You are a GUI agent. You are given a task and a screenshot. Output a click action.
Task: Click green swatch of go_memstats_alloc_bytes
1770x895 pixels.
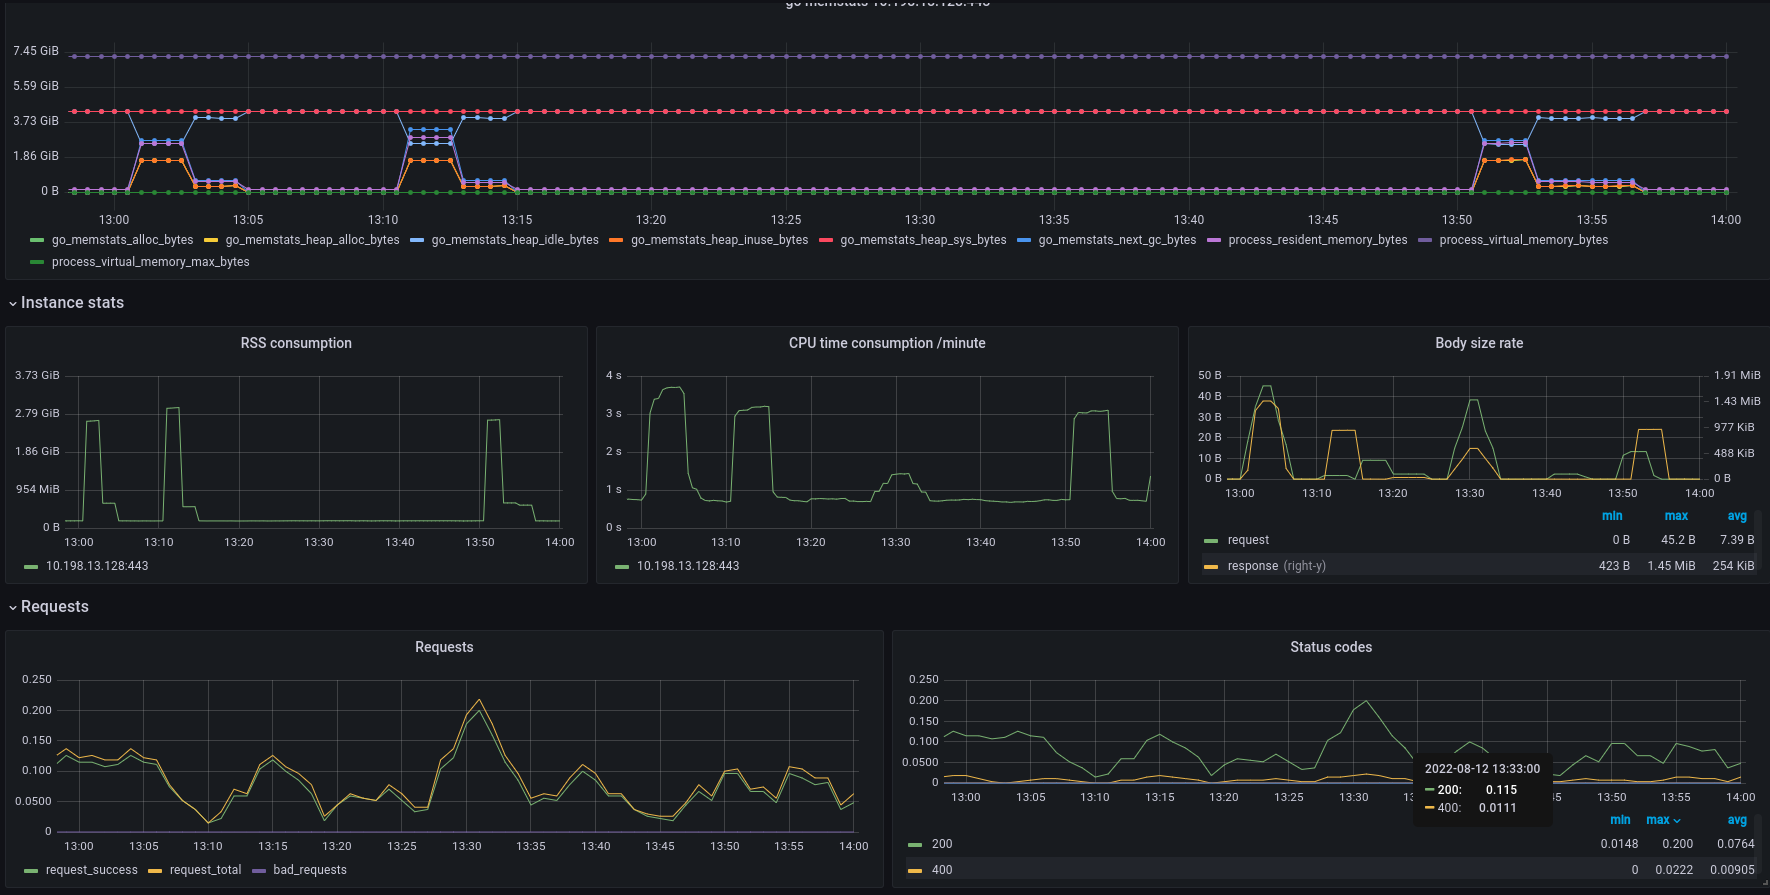click(37, 240)
